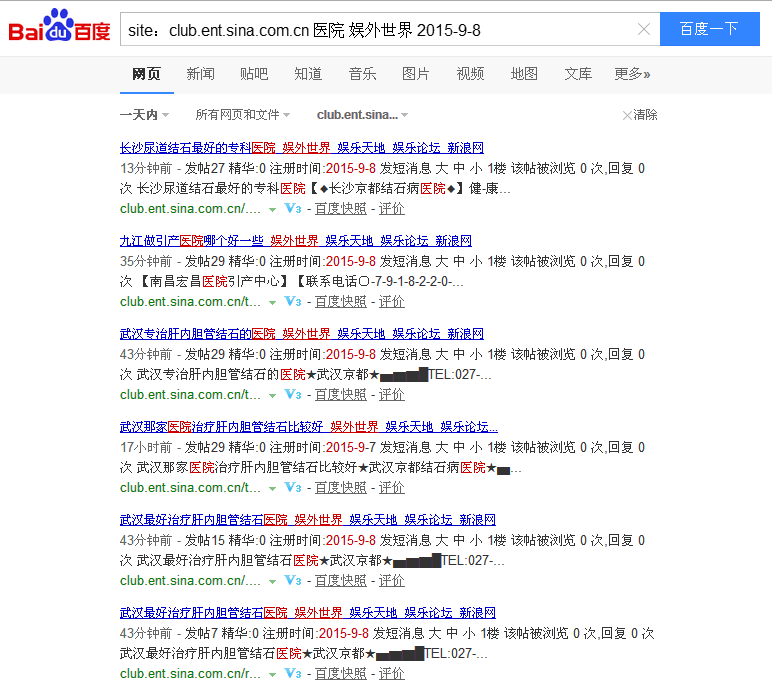
Task: Click green URL of 九江做引产 result
Action: pyautogui.click(x=190, y=302)
